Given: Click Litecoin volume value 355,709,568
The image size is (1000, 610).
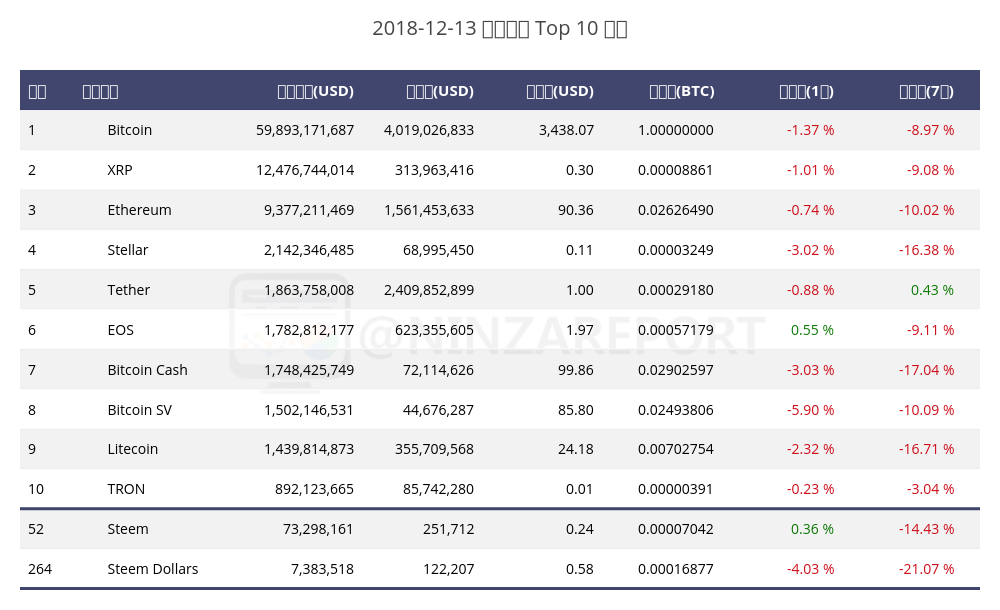Looking at the screenshot, I should coord(434,449).
